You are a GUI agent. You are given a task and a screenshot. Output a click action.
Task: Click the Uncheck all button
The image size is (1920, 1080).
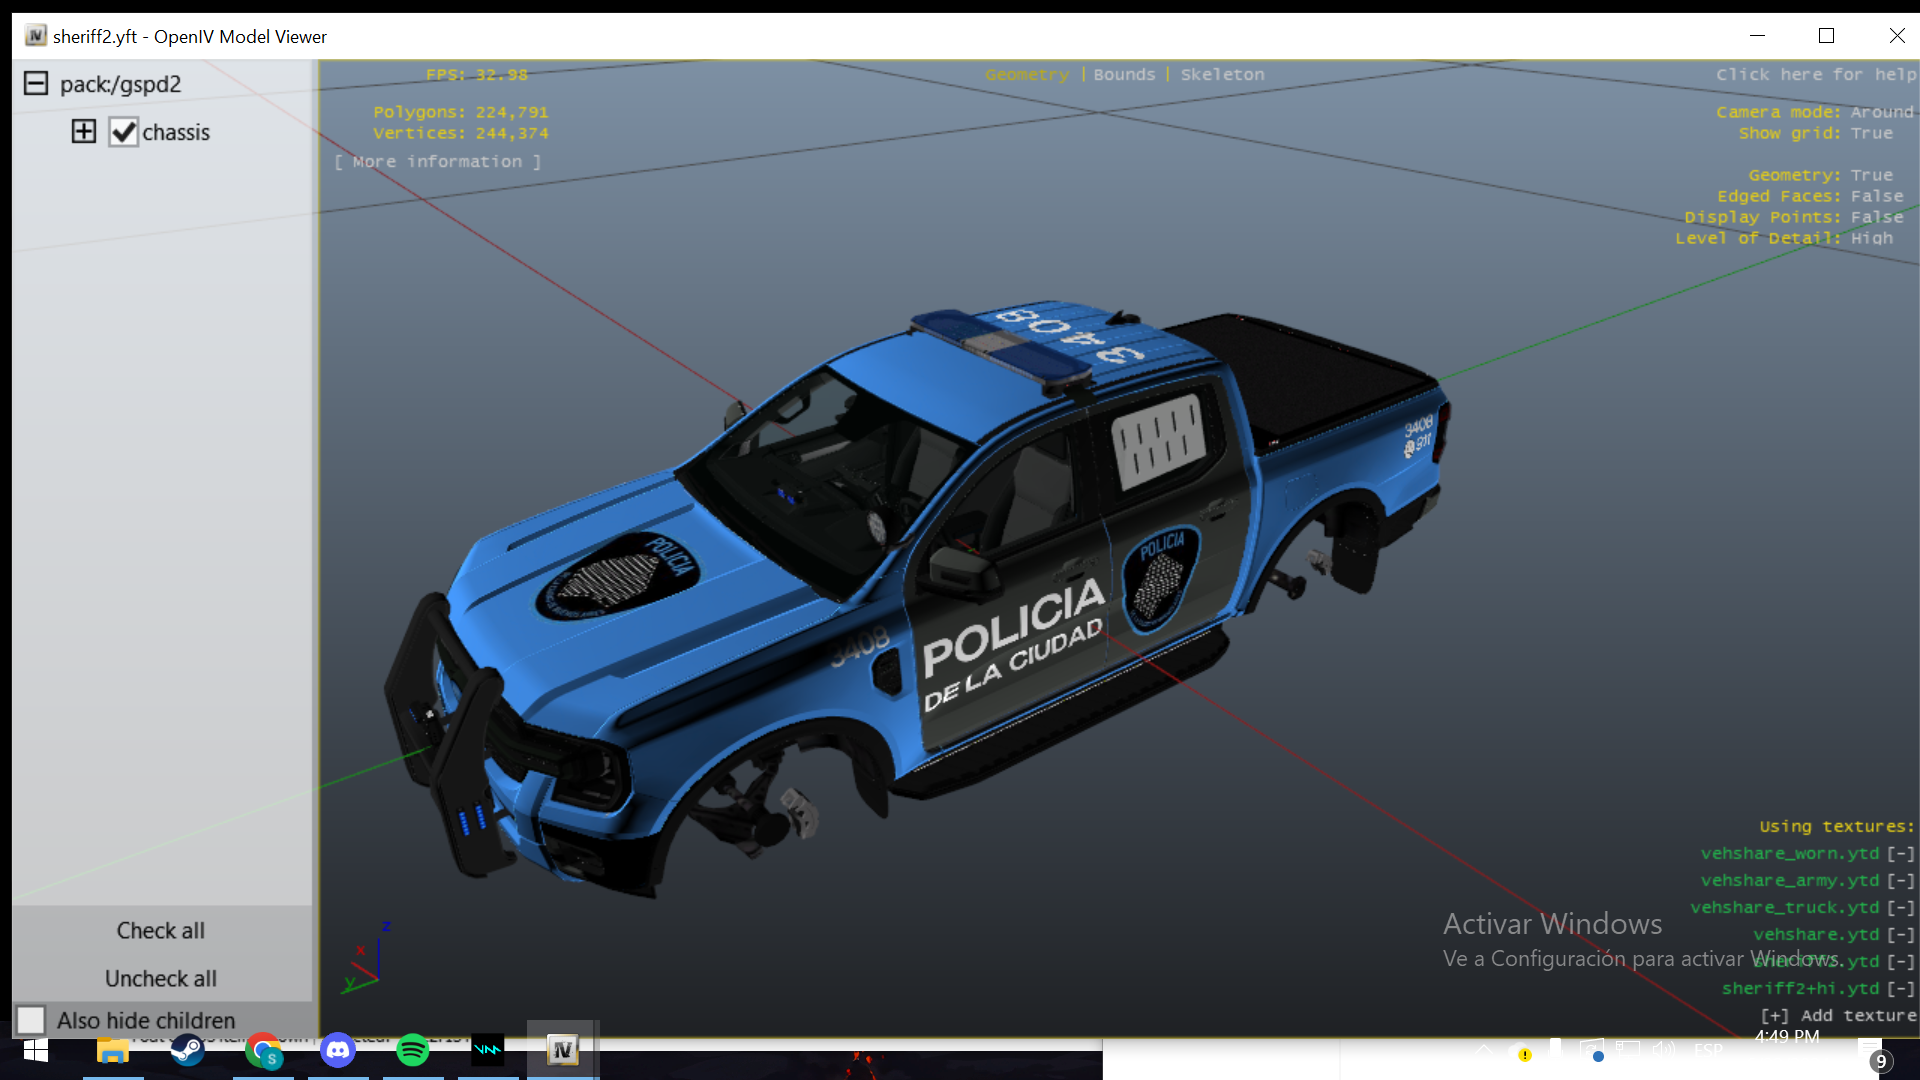pyautogui.click(x=160, y=978)
